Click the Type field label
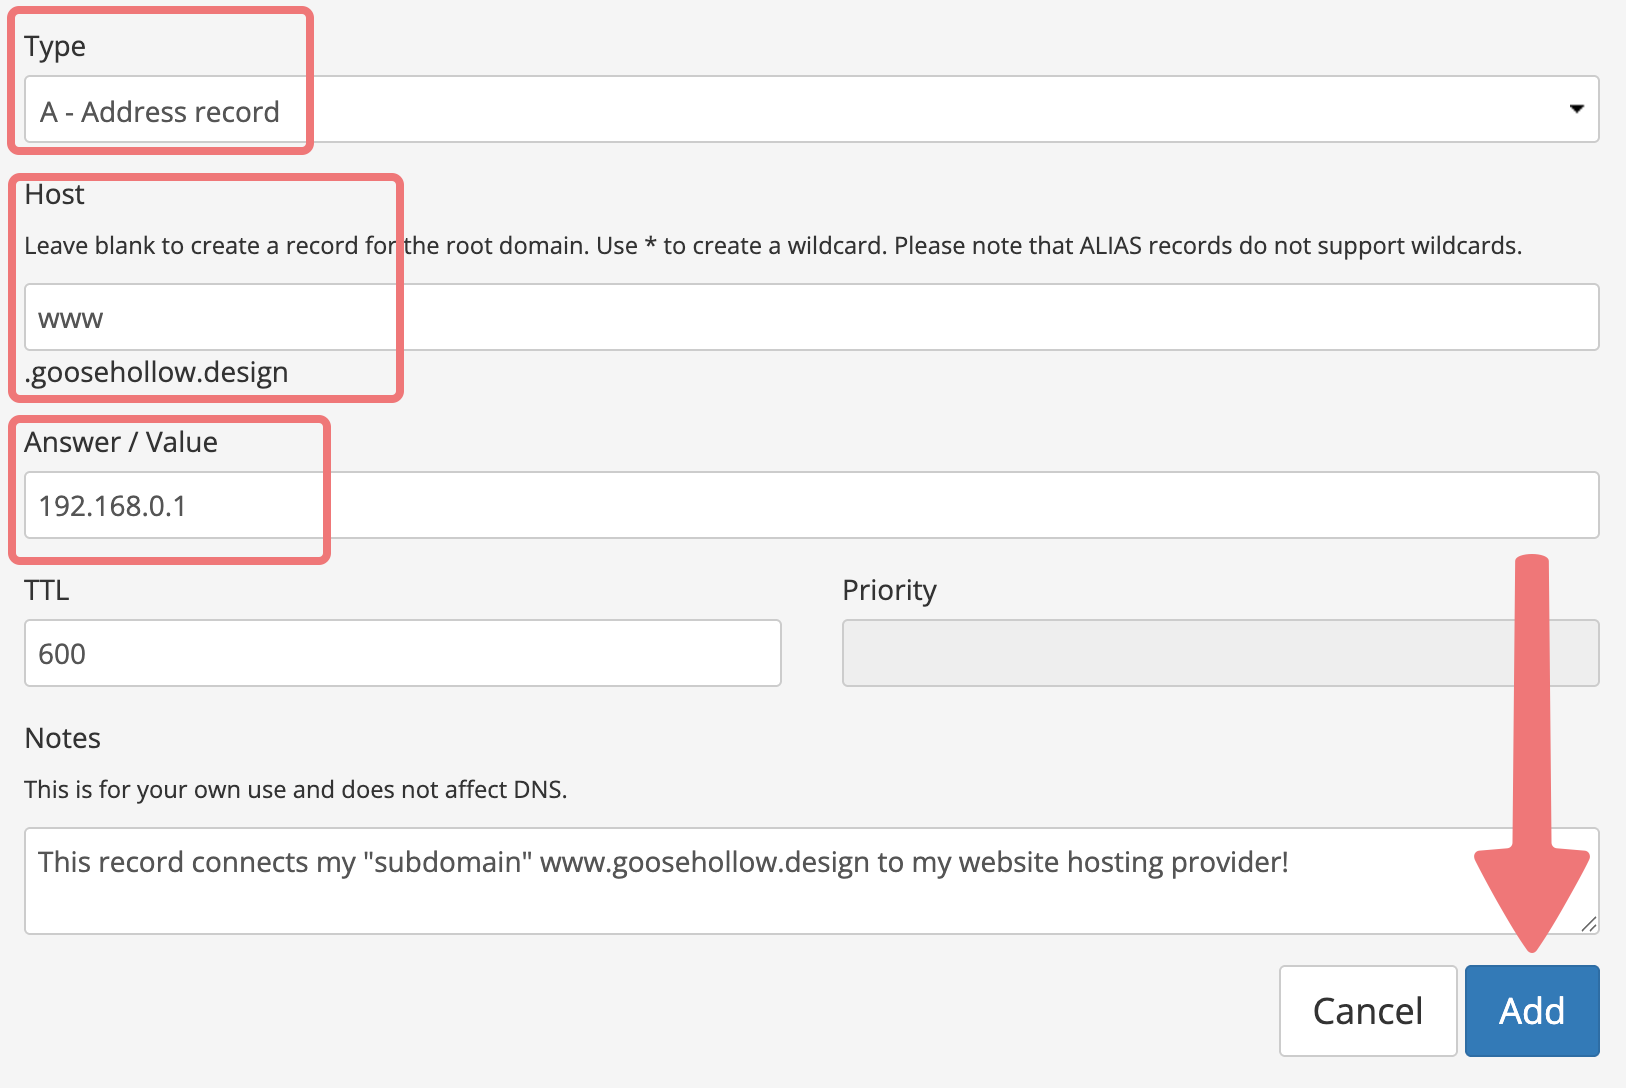This screenshot has height=1088, width=1626. pos(55,47)
